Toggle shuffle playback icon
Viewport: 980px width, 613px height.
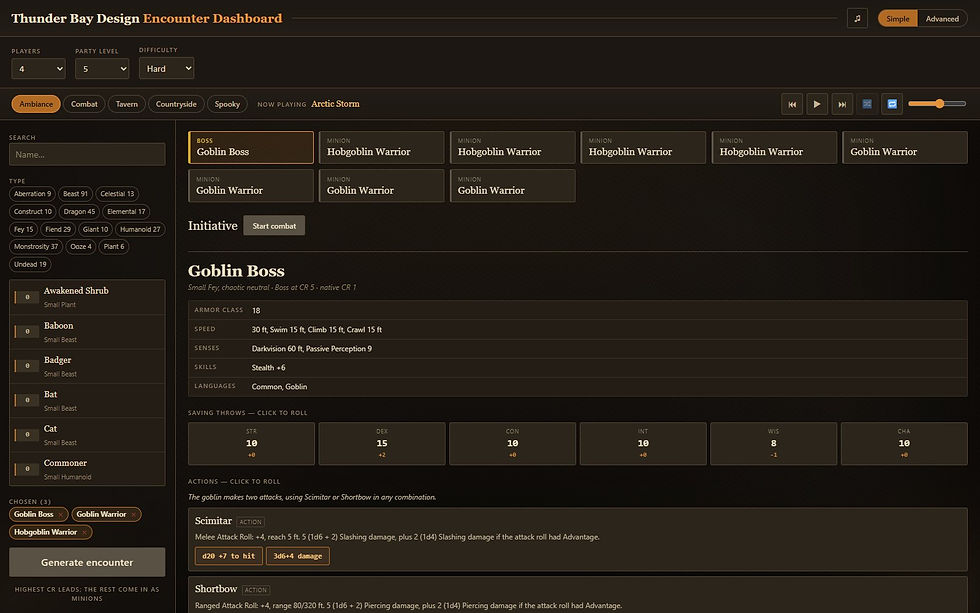click(x=867, y=104)
